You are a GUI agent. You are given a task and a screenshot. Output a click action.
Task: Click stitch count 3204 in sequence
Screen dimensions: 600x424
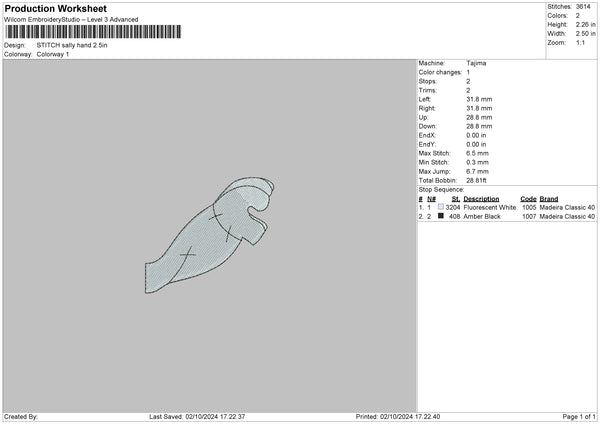point(453,207)
